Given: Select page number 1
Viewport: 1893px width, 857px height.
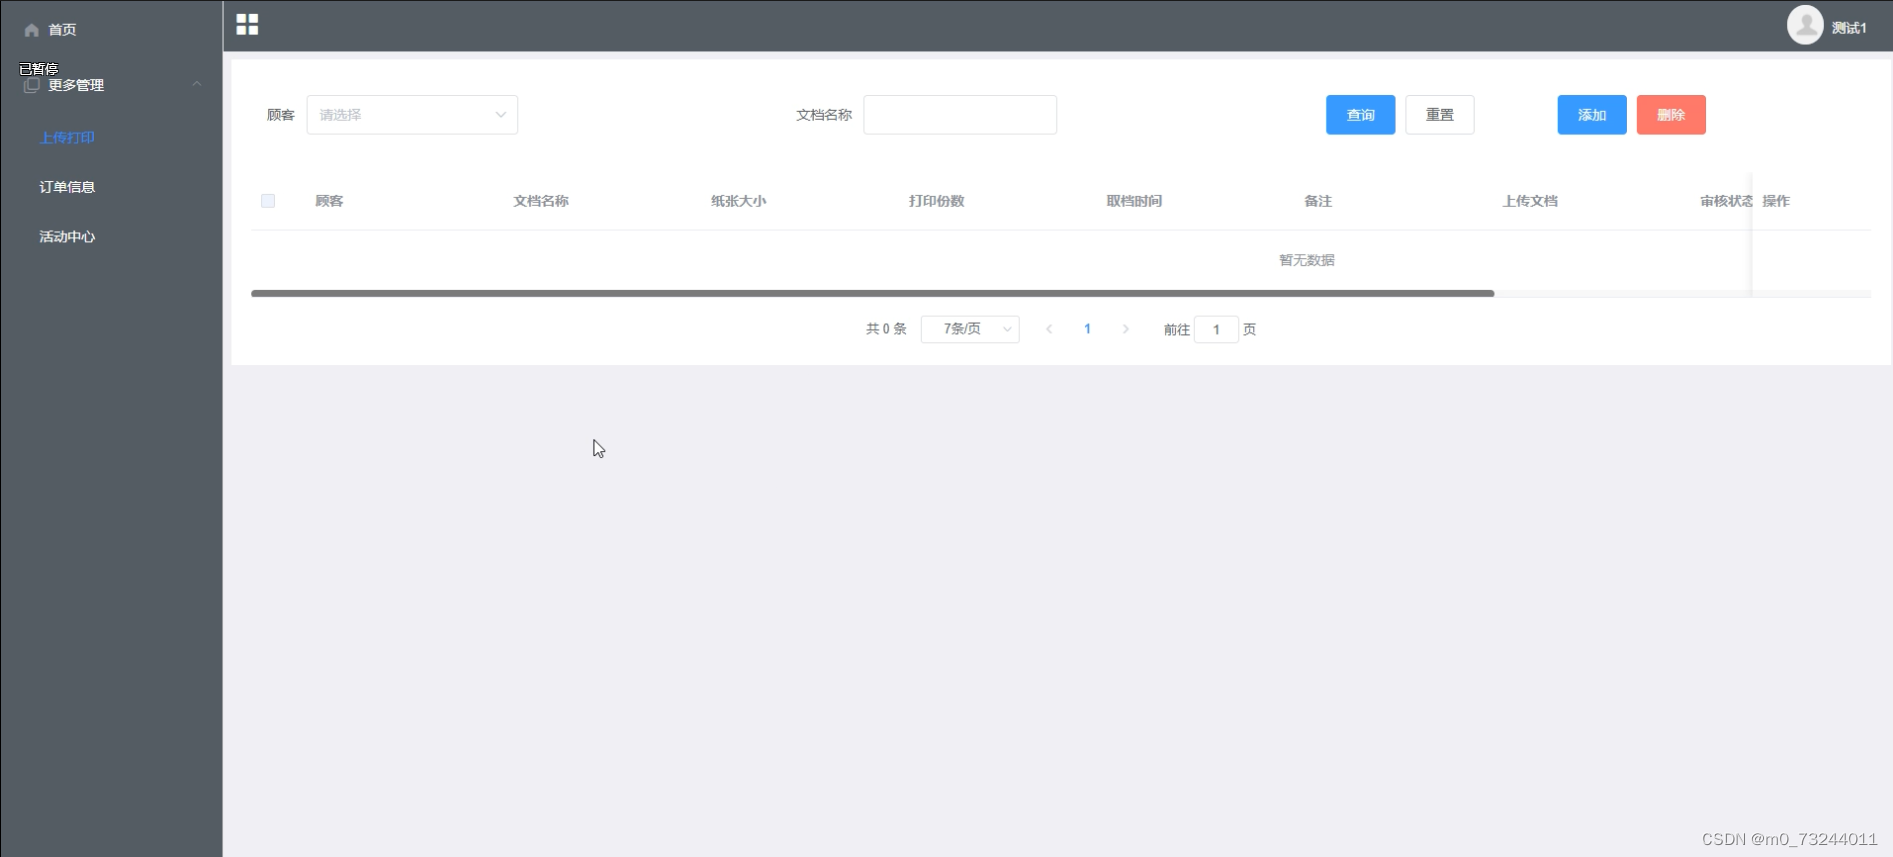Looking at the screenshot, I should click(1087, 329).
